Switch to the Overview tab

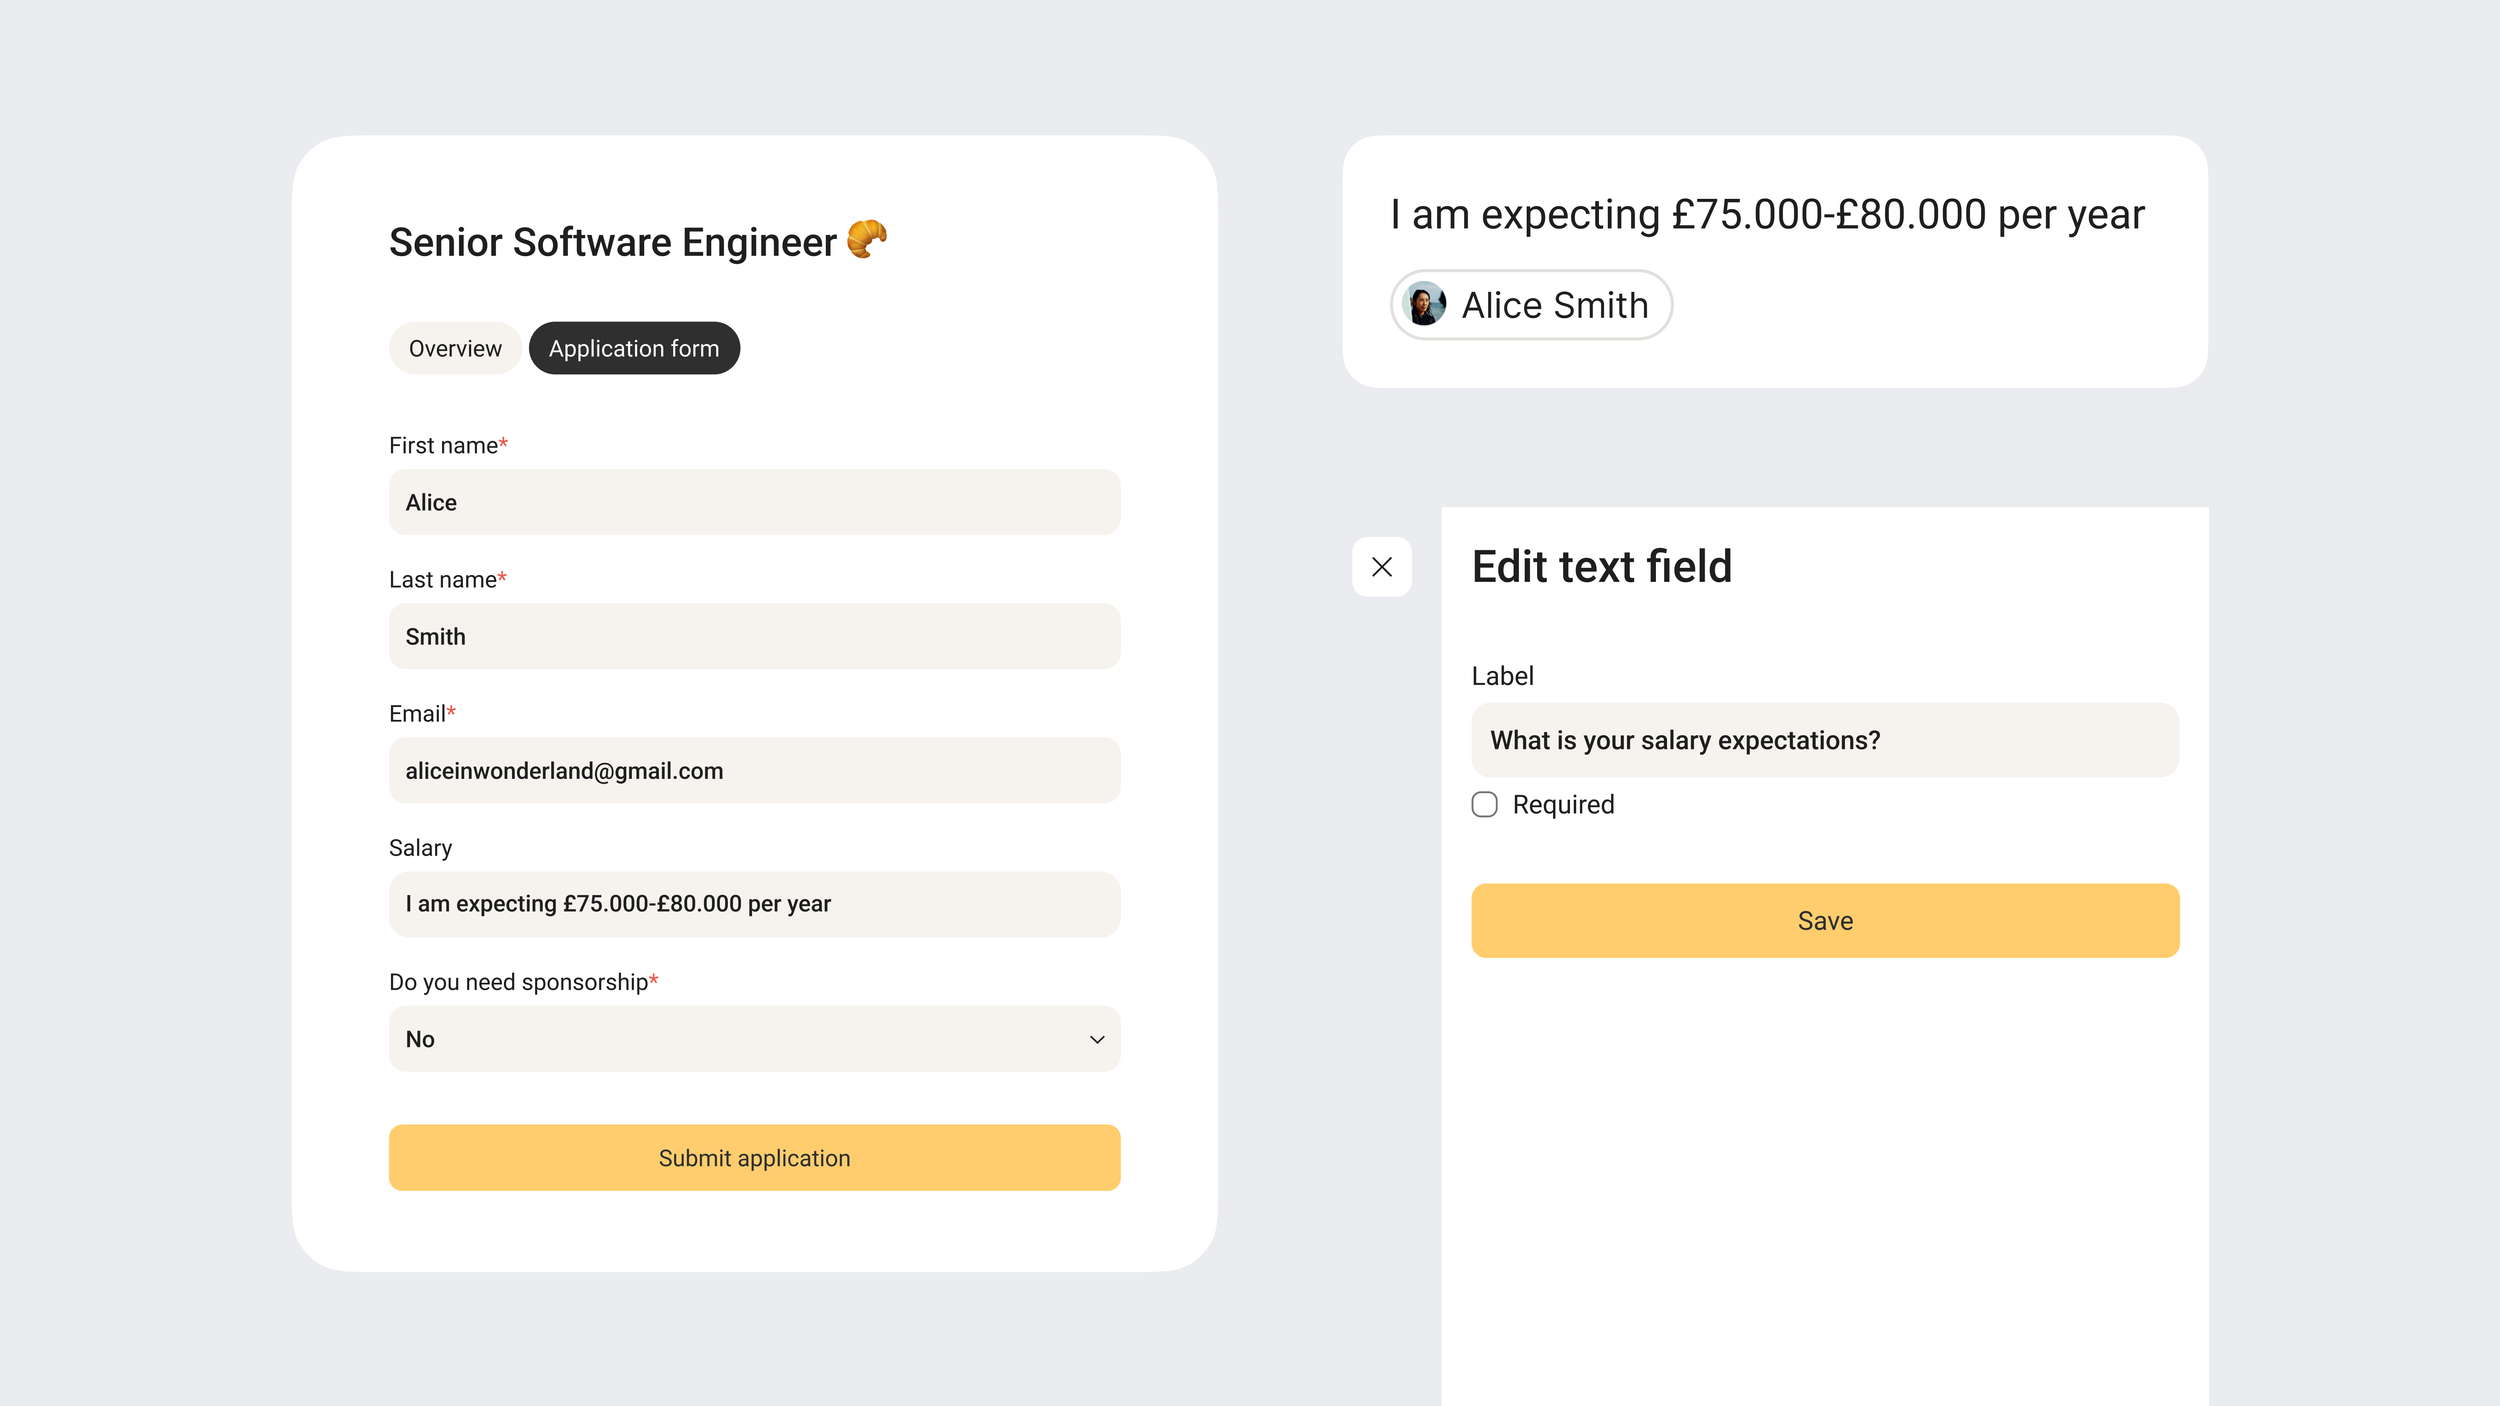click(x=455, y=348)
